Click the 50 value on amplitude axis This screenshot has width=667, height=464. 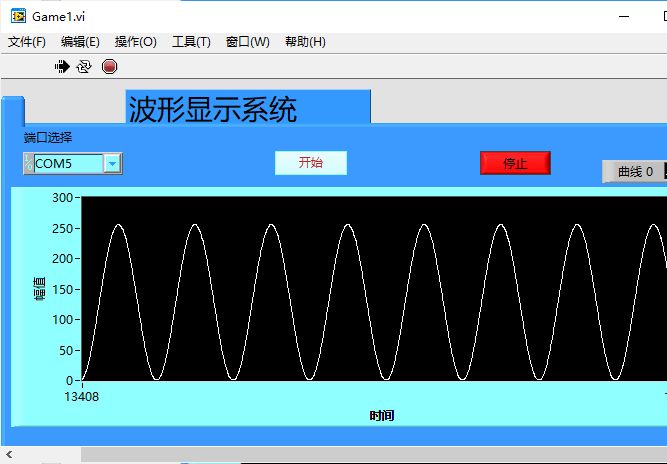(66, 351)
